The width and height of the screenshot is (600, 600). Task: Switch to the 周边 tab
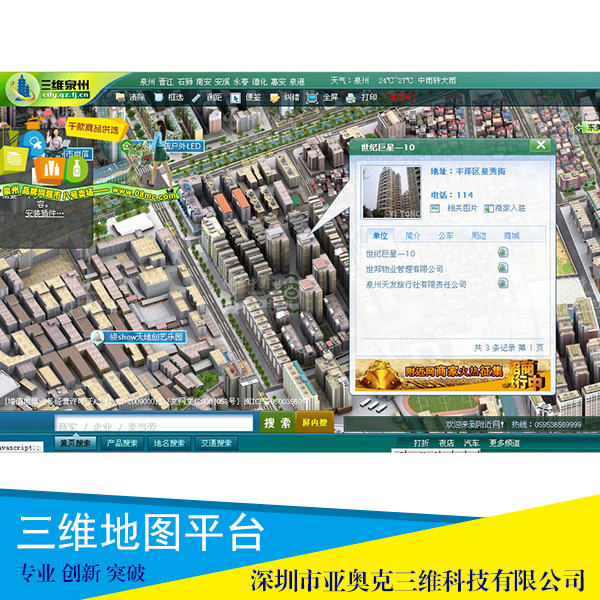pos(479,236)
